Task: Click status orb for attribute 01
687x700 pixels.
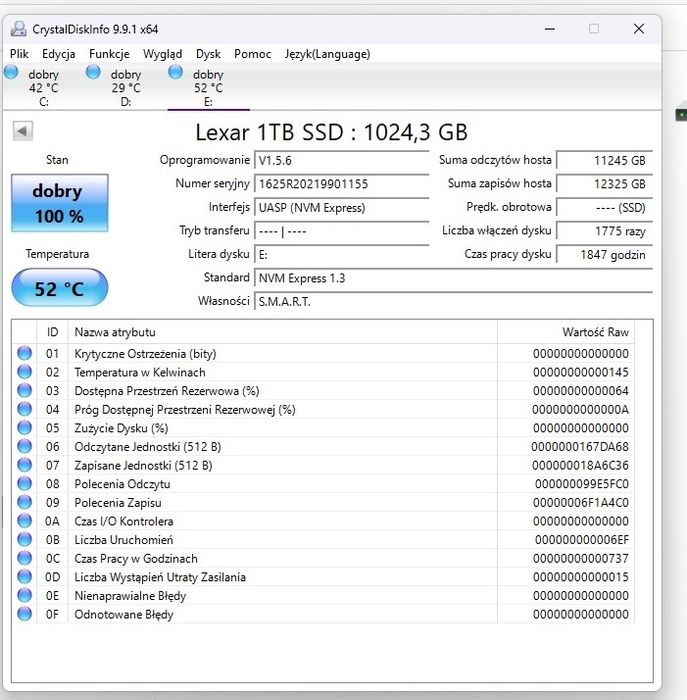Action: [x=25, y=353]
